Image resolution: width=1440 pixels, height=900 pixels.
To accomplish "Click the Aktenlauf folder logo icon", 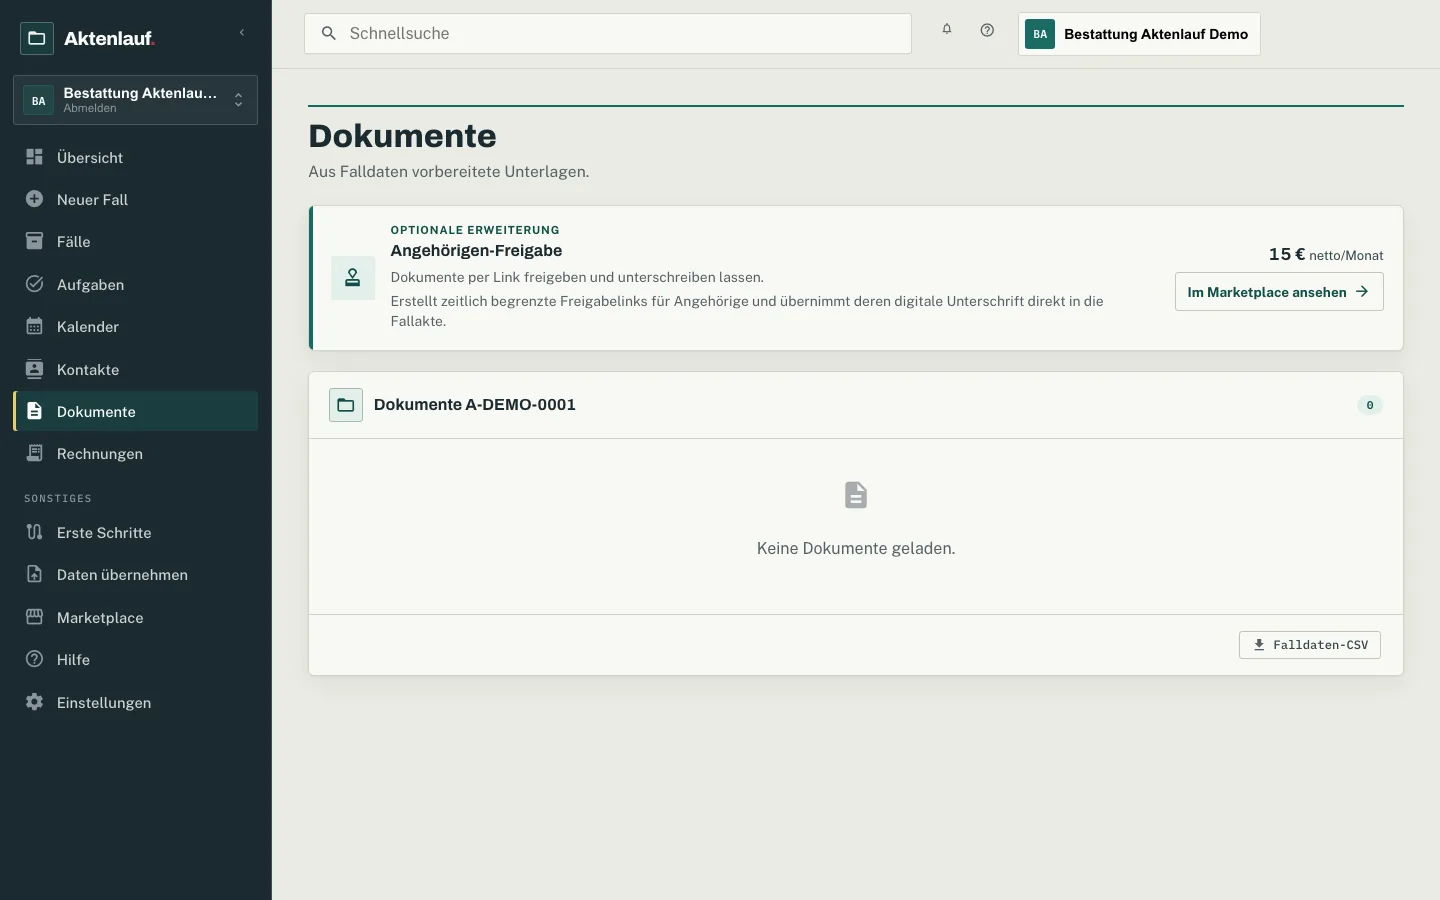I will click(37, 38).
